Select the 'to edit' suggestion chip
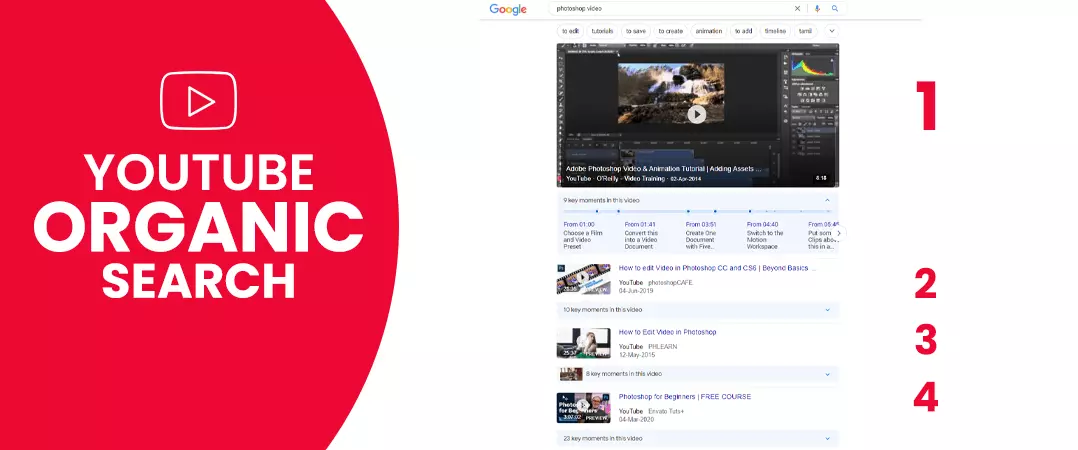Viewport: 1078px width, 450px height. 570,31
